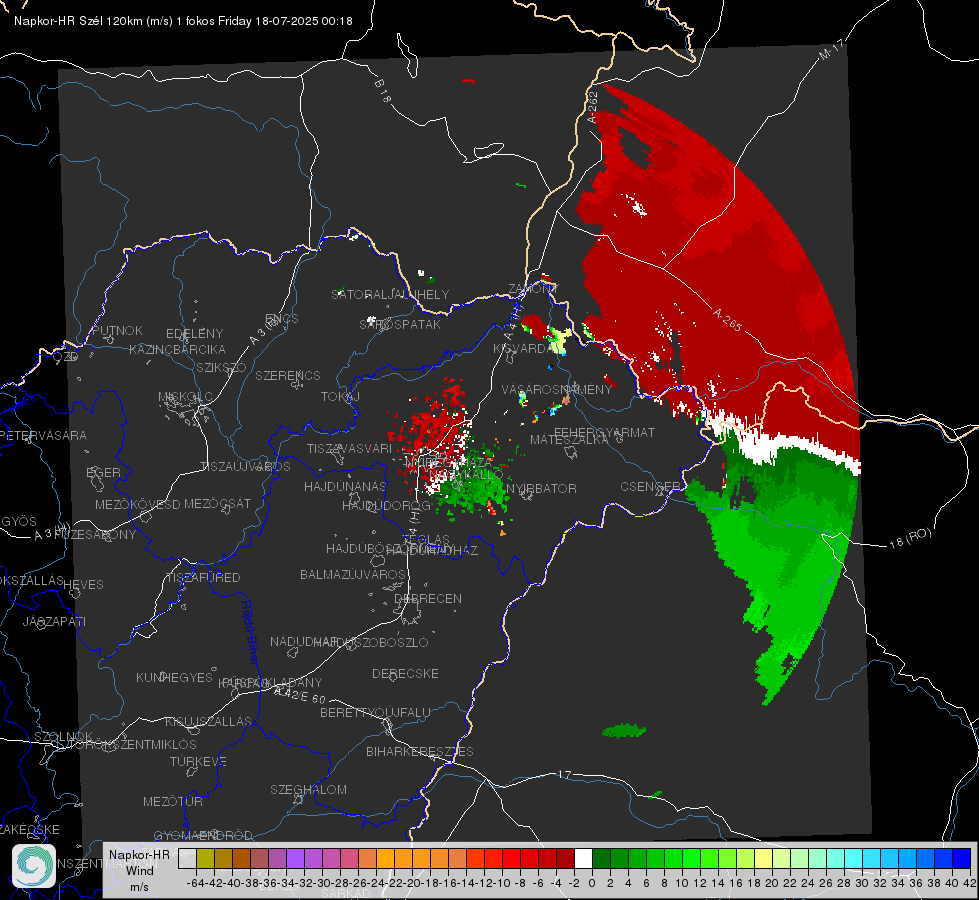This screenshot has height=900, width=979.
Task: Select the MEZŐKÖVESD label
Action: 137,504
